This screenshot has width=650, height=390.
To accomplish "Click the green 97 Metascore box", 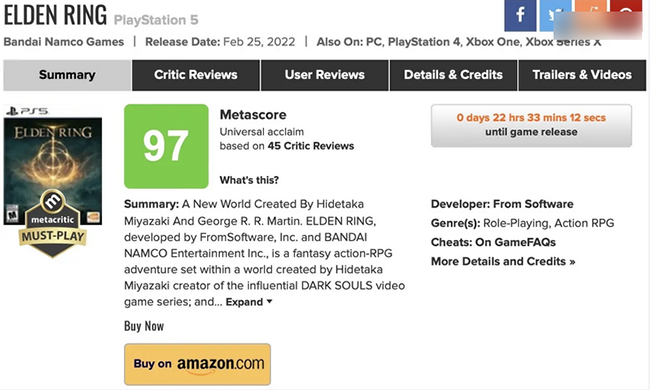I will pos(166,146).
